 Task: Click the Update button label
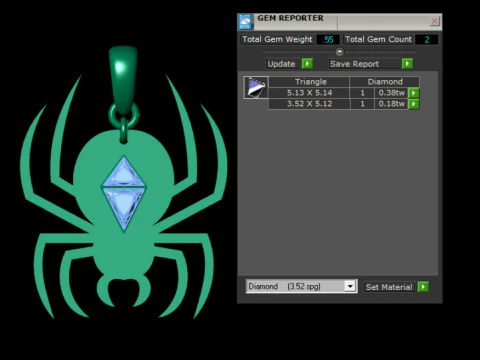[281, 64]
